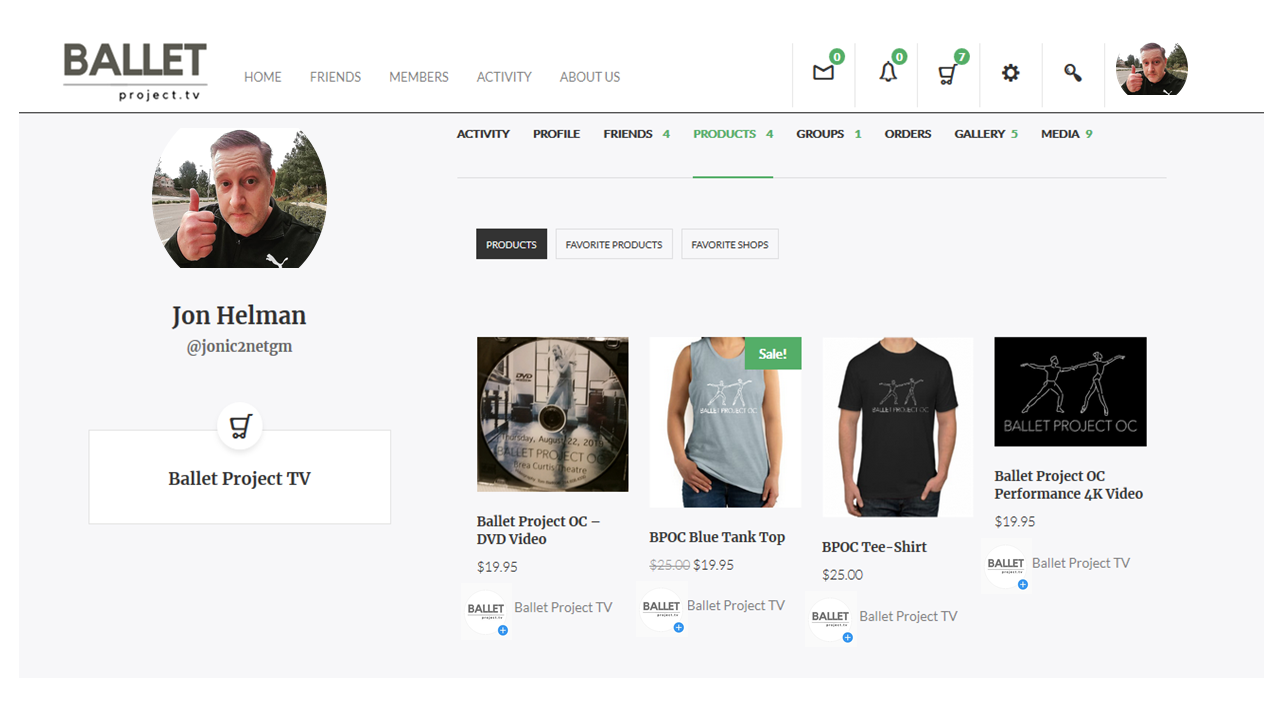
Task: Switch to the ORDERS tab
Action: click(908, 134)
